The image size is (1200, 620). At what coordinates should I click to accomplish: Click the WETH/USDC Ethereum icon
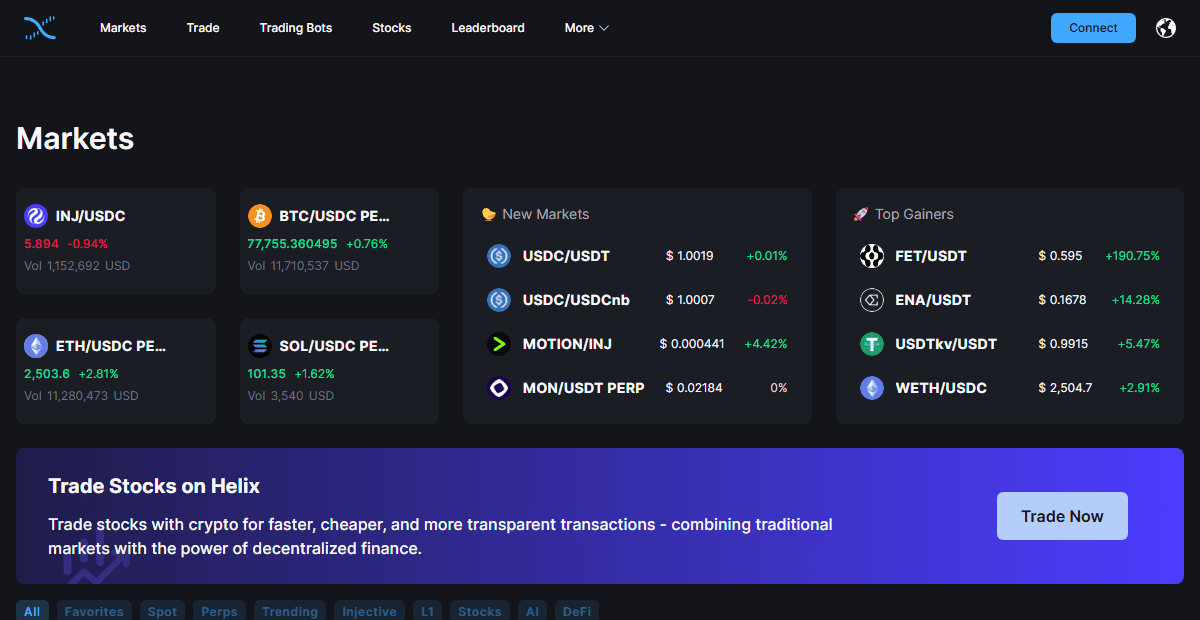(x=872, y=388)
